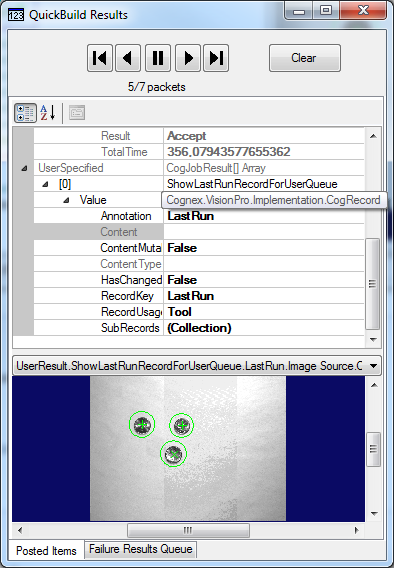The height and width of the screenshot is (568, 394).
Task: Jump to the first packet
Action: pos(100,58)
